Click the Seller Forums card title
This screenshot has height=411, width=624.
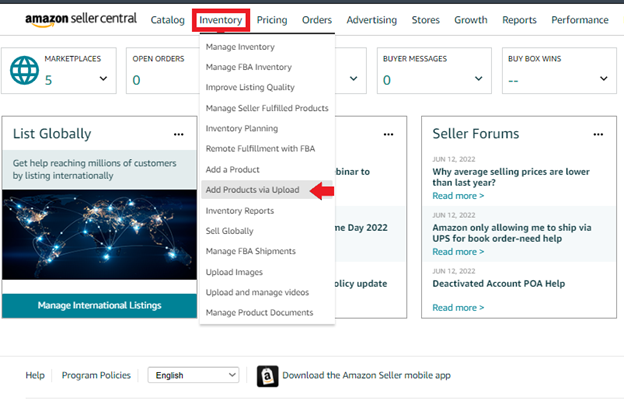476,134
